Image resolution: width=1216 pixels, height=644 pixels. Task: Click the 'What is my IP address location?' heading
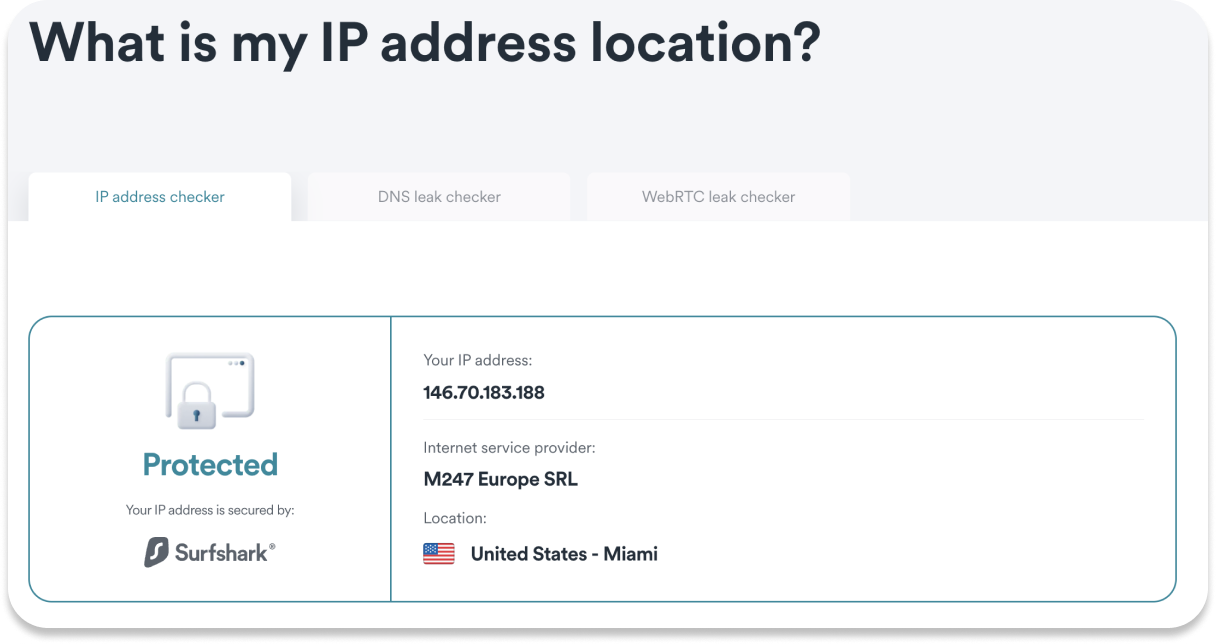point(424,42)
